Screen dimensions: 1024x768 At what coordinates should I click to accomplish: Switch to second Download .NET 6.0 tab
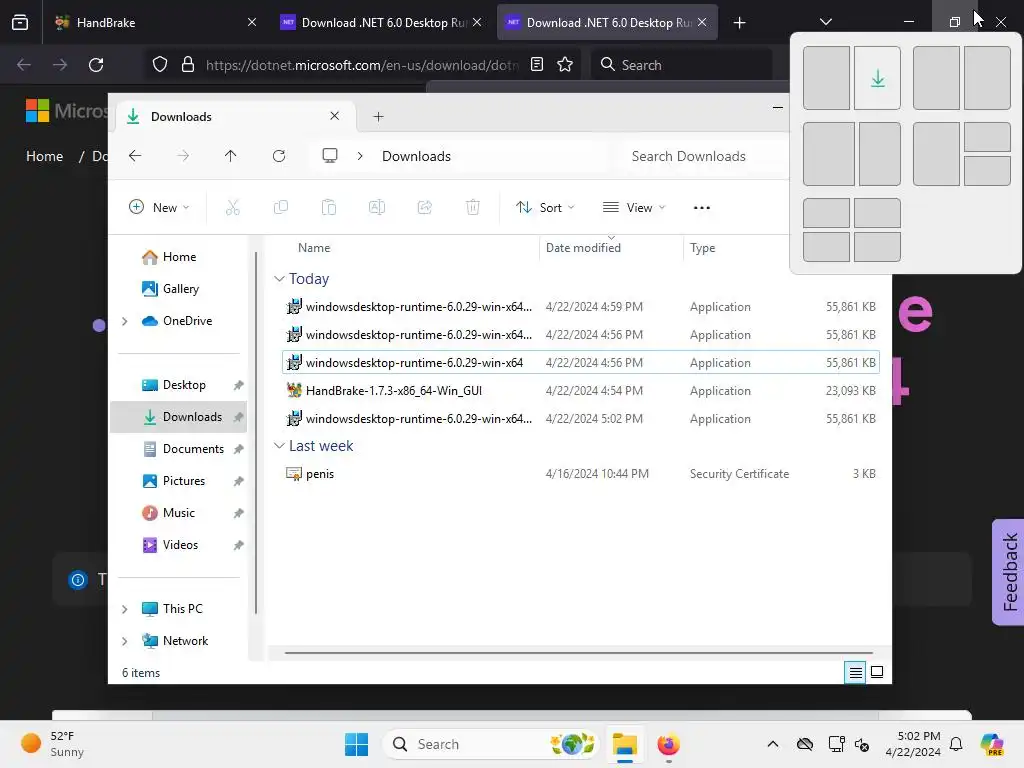pyautogui.click(x=607, y=23)
